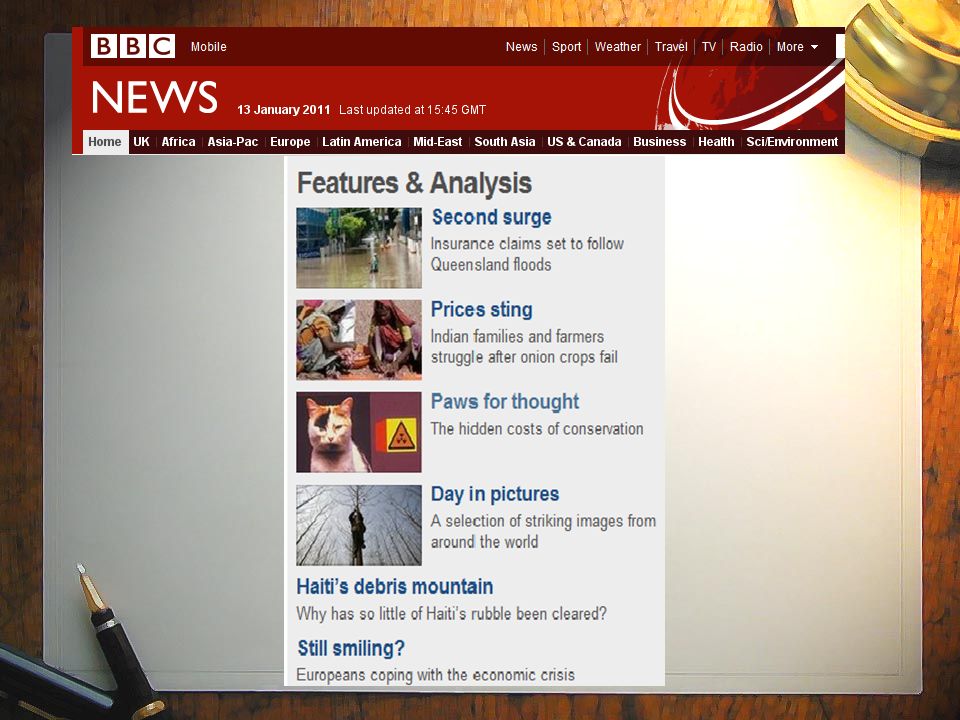Click the Features & Analysis heading
The width and height of the screenshot is (960, 720).
click(414, 183)
